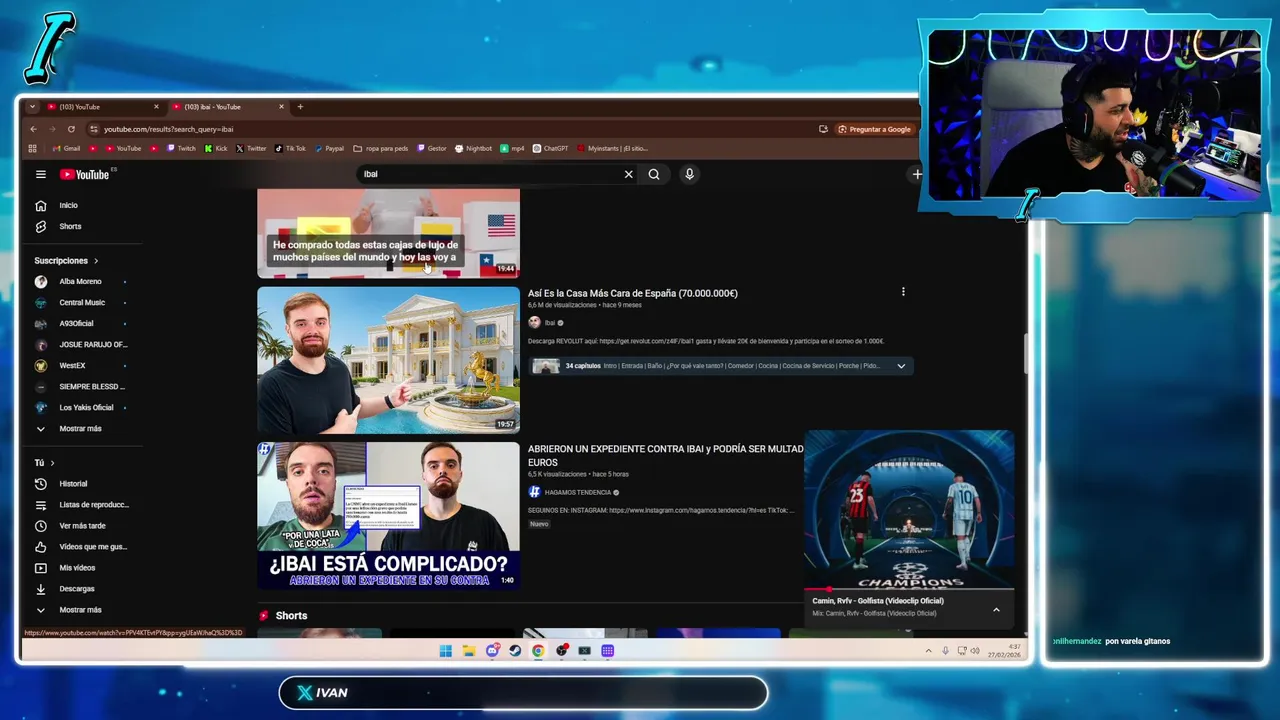Open the Nightbot bookmark
The image size is (1280, 720).
pos(474,148)
